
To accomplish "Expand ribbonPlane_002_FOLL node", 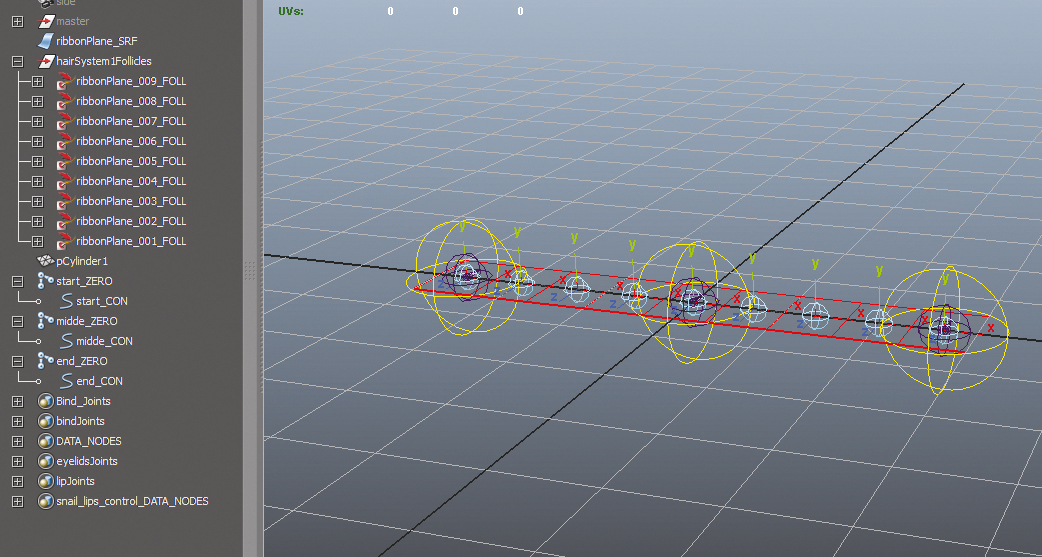I will (38, 221).
